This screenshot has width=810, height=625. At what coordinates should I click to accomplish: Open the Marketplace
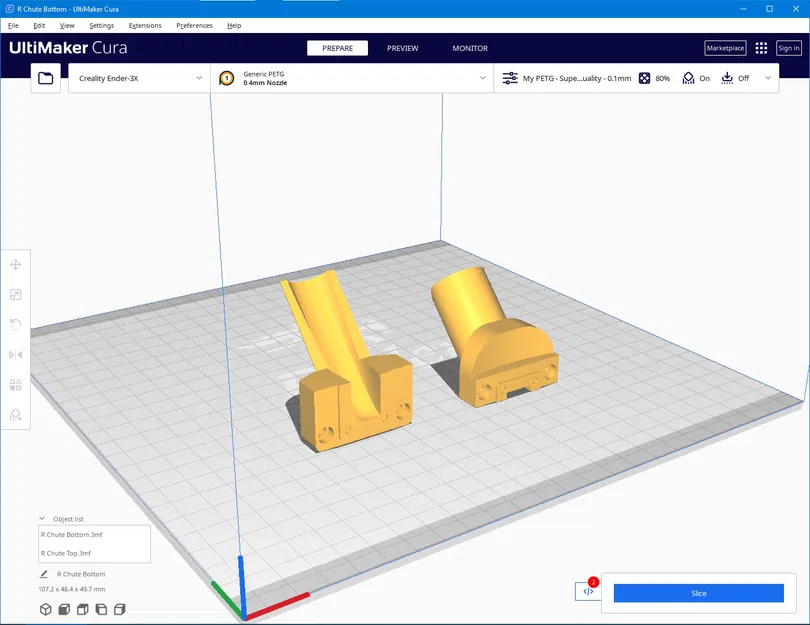coord(725,48)
